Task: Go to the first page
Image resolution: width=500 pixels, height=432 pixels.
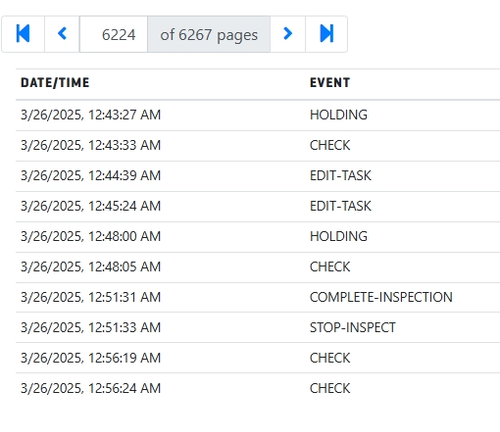Action: [23, 34]
